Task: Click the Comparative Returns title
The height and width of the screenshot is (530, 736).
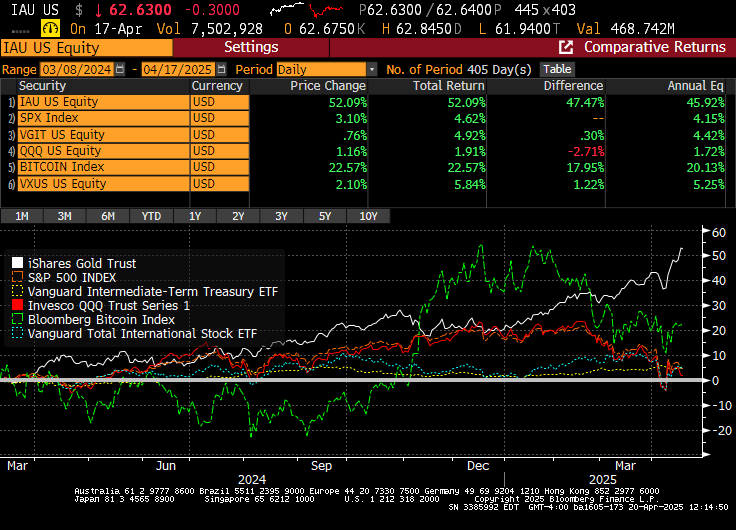Action: (655, 47)
